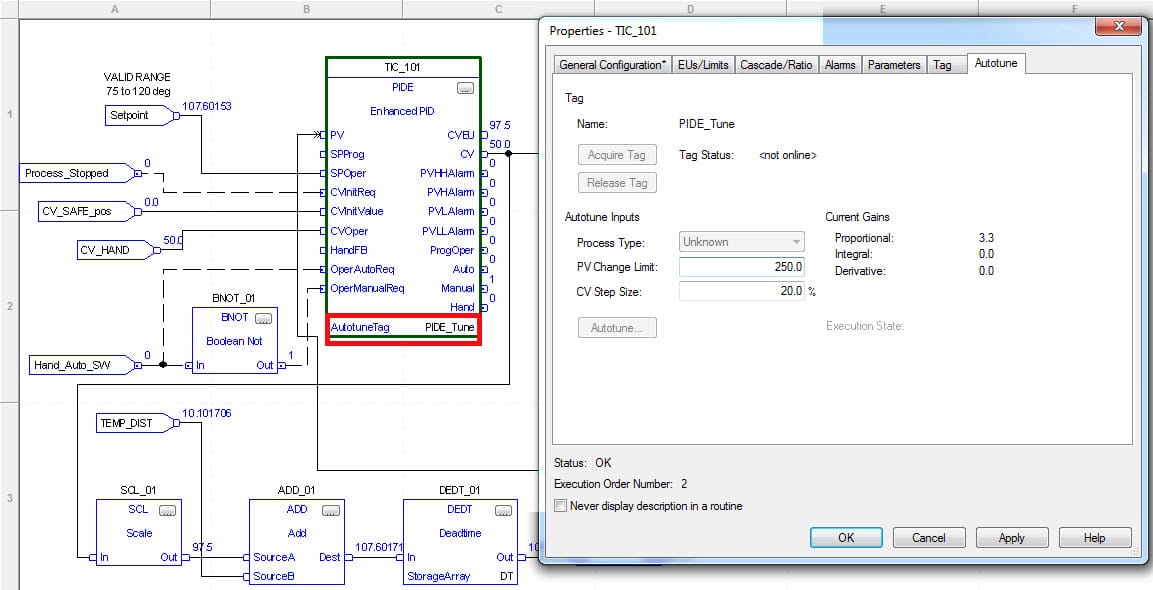Switch to General Configuration tab
The width and height of the screenshot is (1153, 590).
pyautogui.click(x=612, y=65)
